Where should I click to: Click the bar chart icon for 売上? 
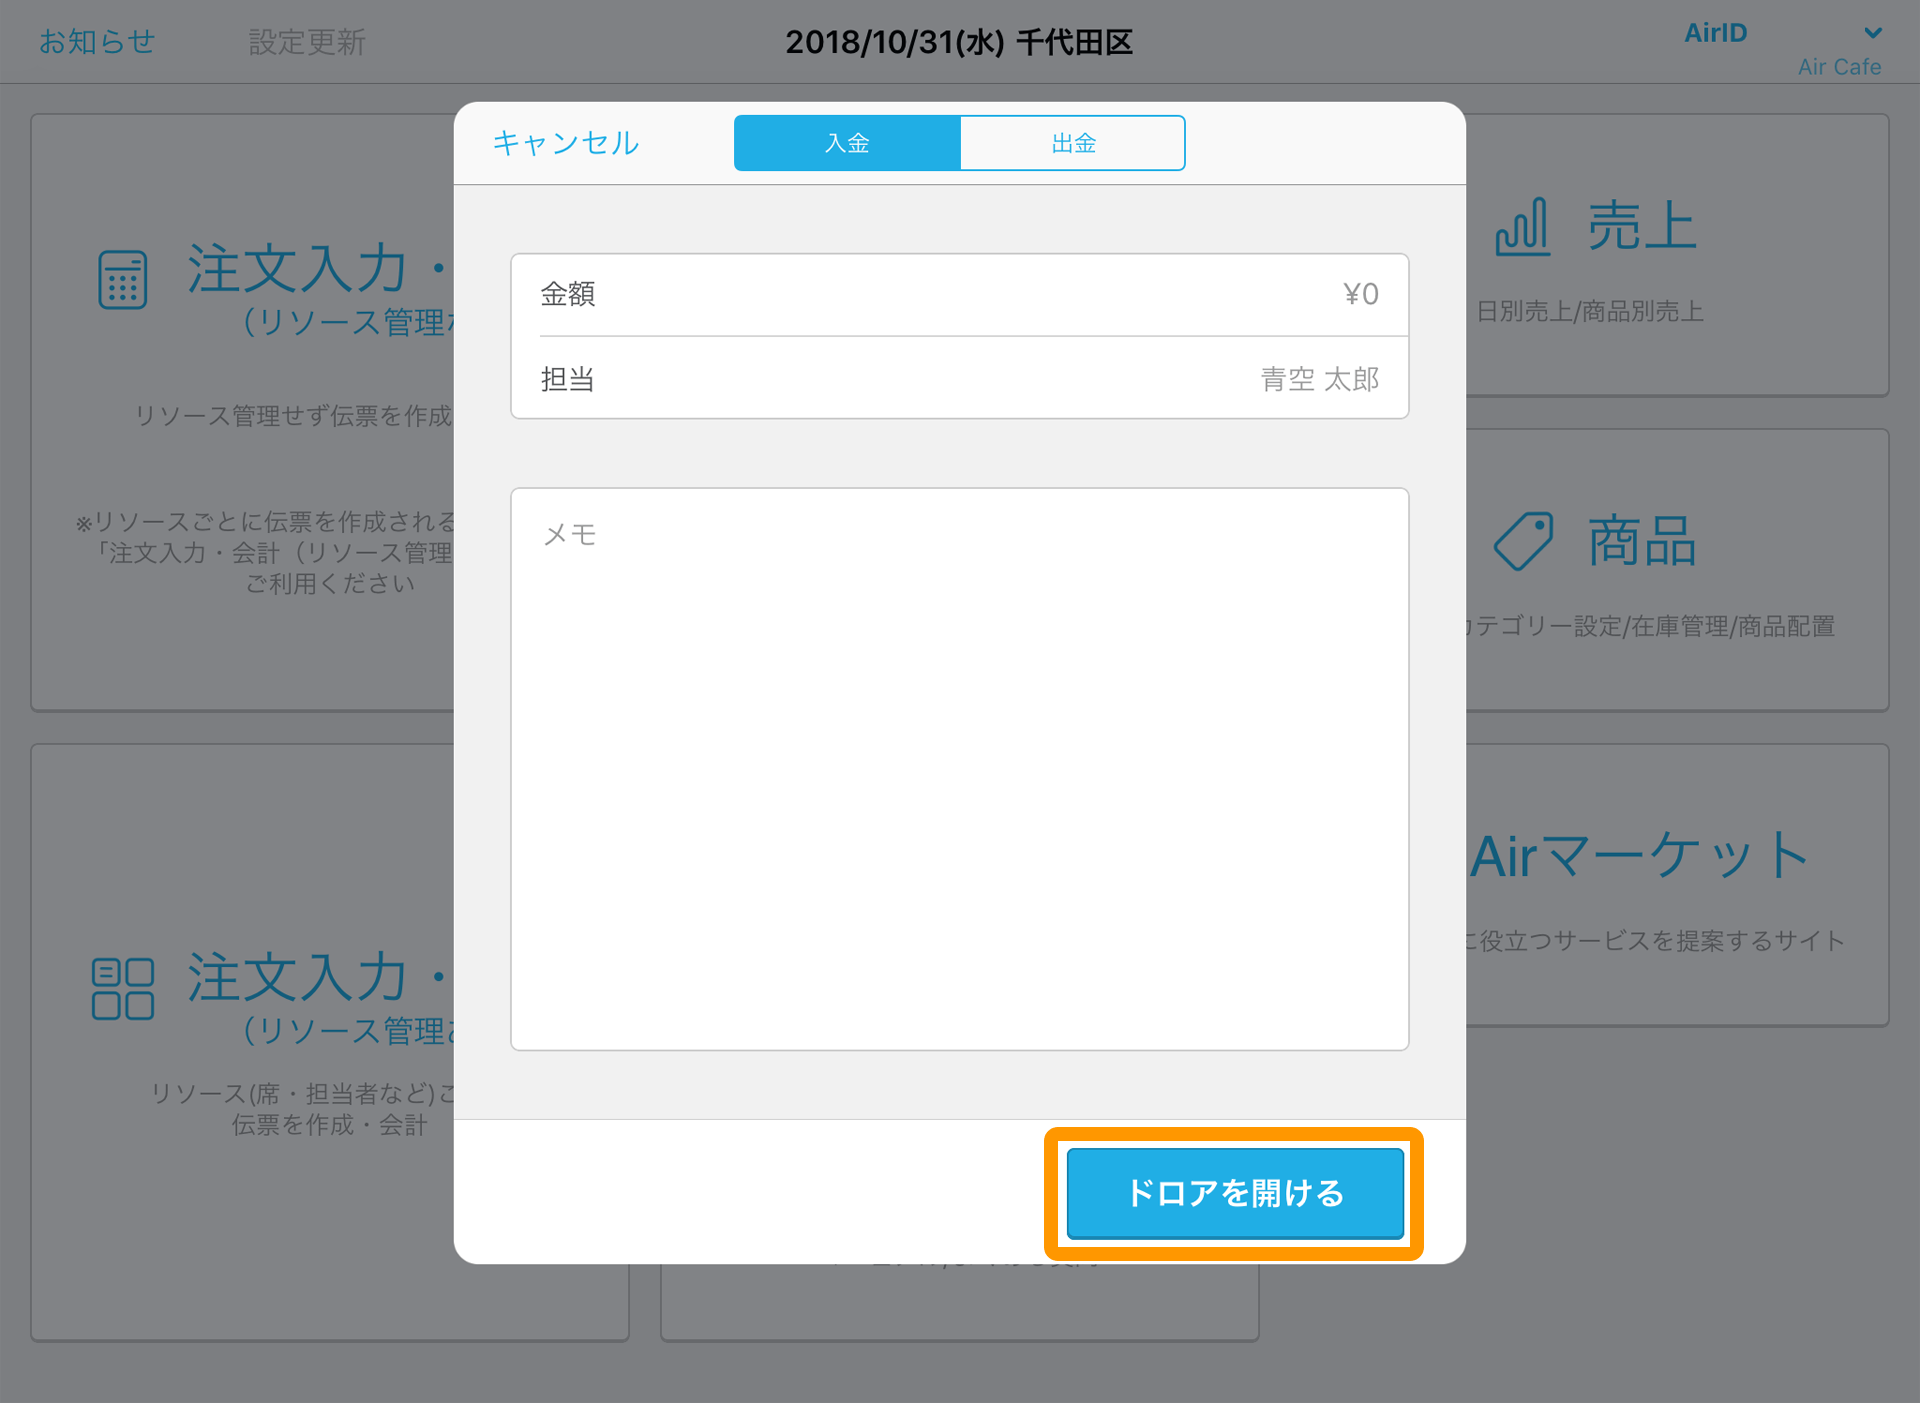click(x=1522, y=227)
